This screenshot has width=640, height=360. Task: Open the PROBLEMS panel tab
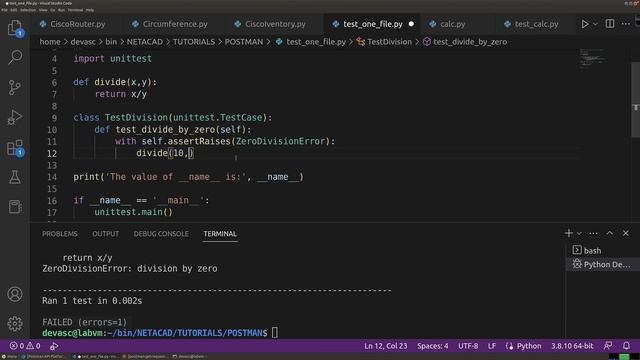(60, 234)
